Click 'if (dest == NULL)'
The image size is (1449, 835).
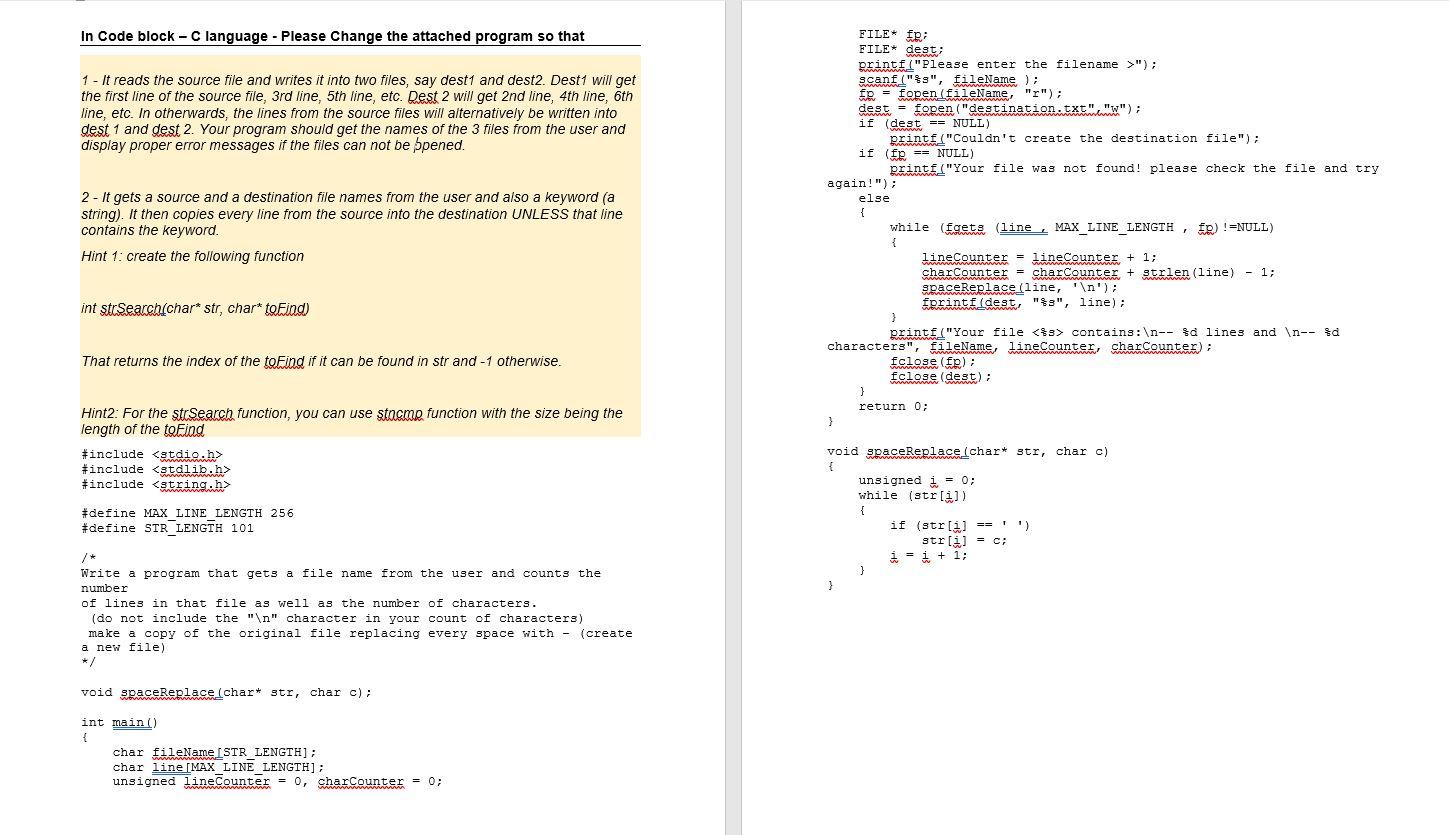click(924, 123)
